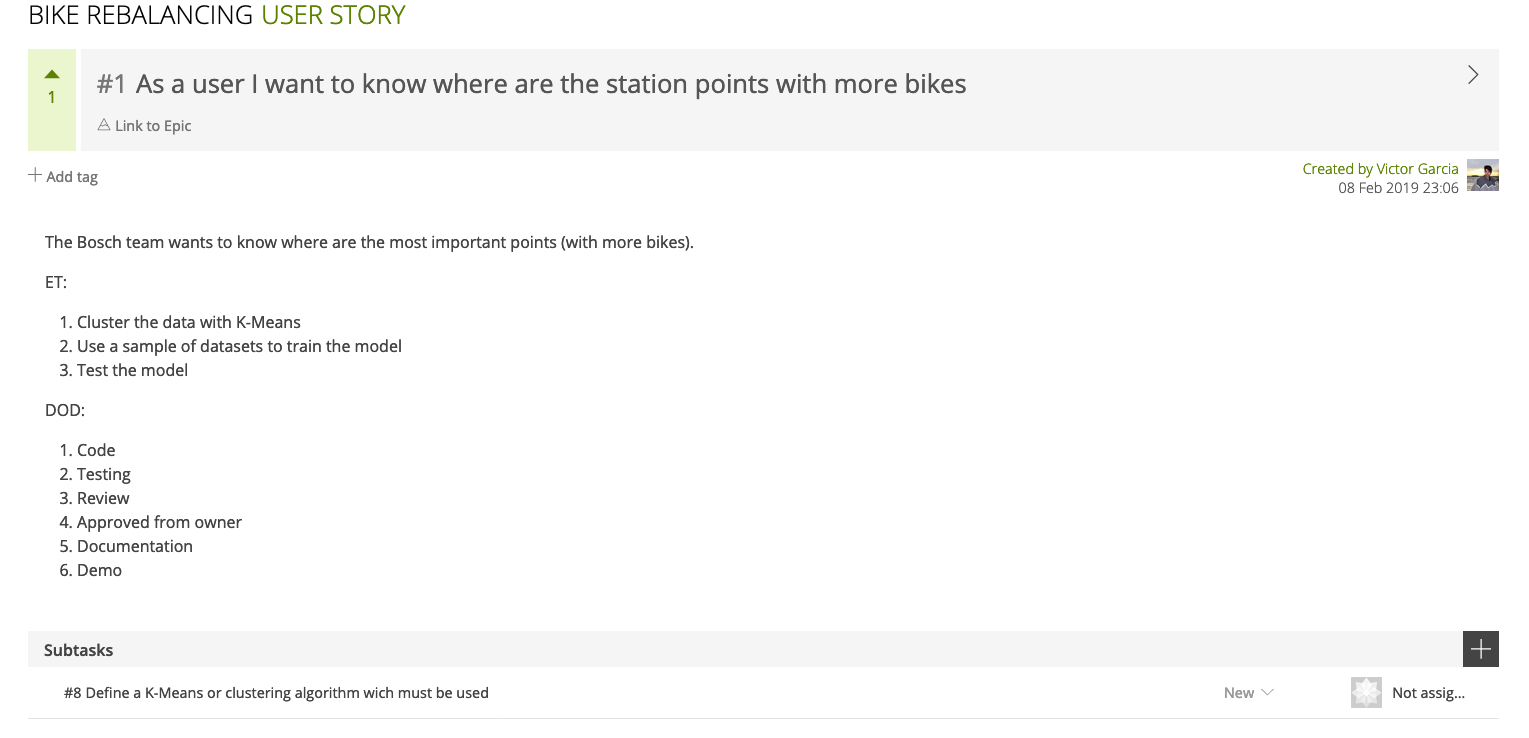This screenshot has width=1529, height=738.
Task: Open Victor Garcia's avatar picture
Action: 1482,175
